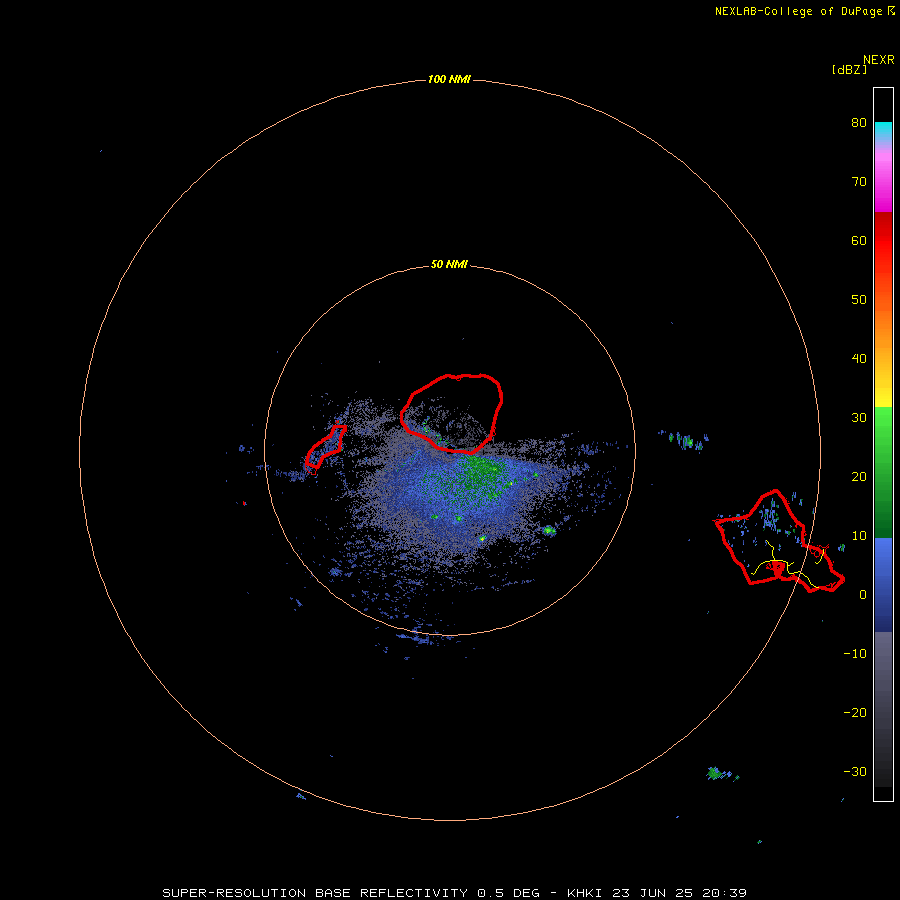900x900 pixels.
Task: Click the 40 dBZ scale value
Action: point(859,359)
